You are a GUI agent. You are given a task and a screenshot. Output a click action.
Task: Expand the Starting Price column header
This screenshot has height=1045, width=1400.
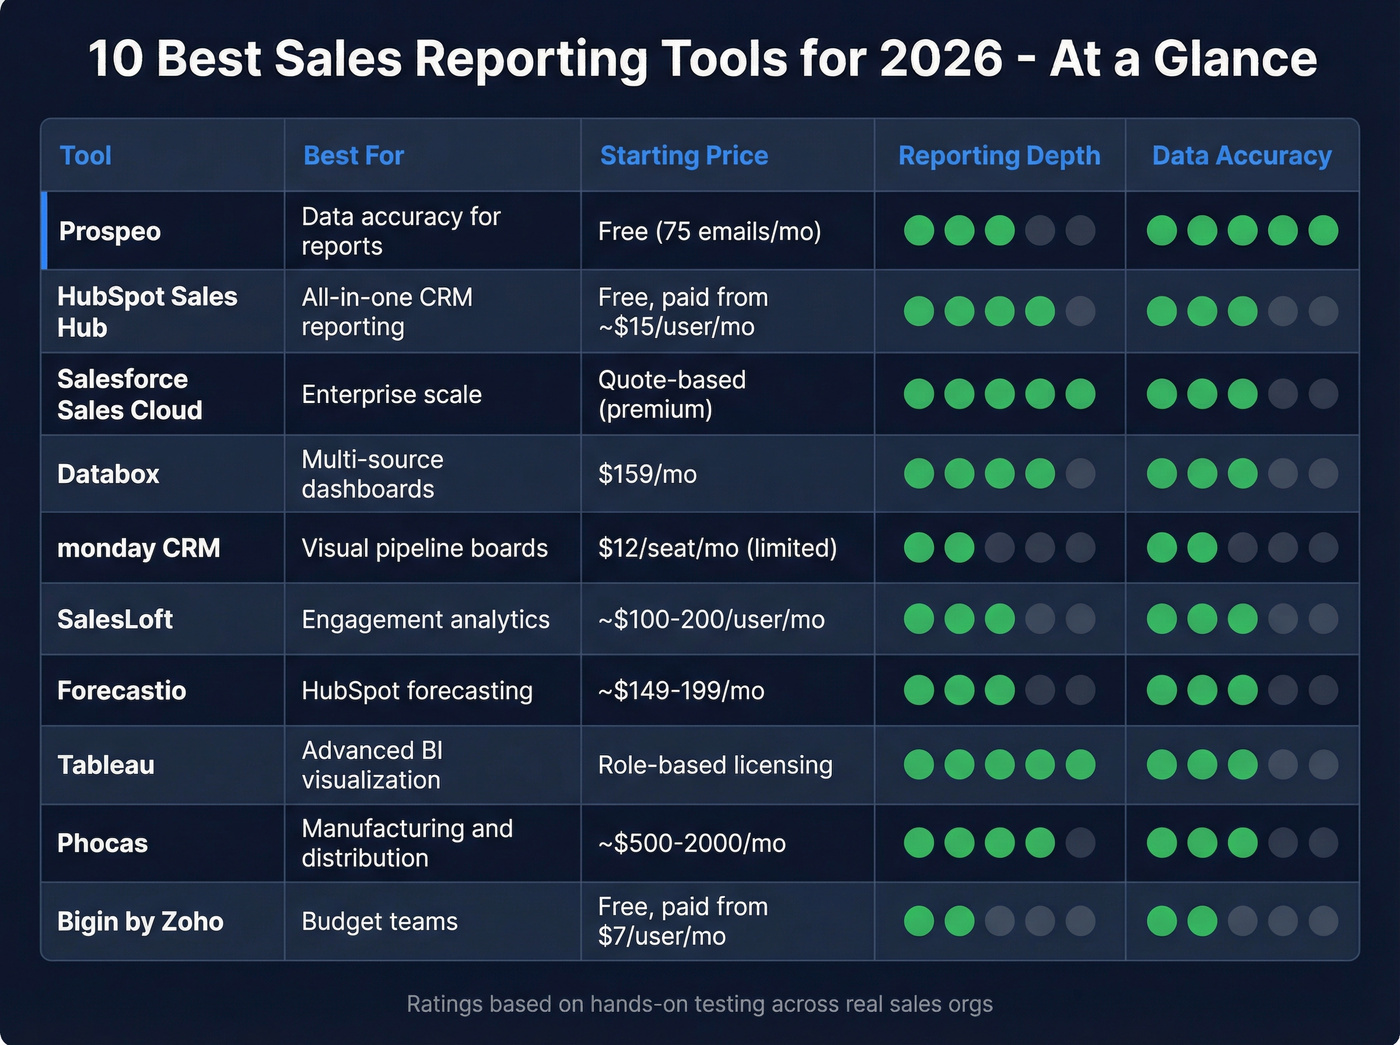(684, 156)
